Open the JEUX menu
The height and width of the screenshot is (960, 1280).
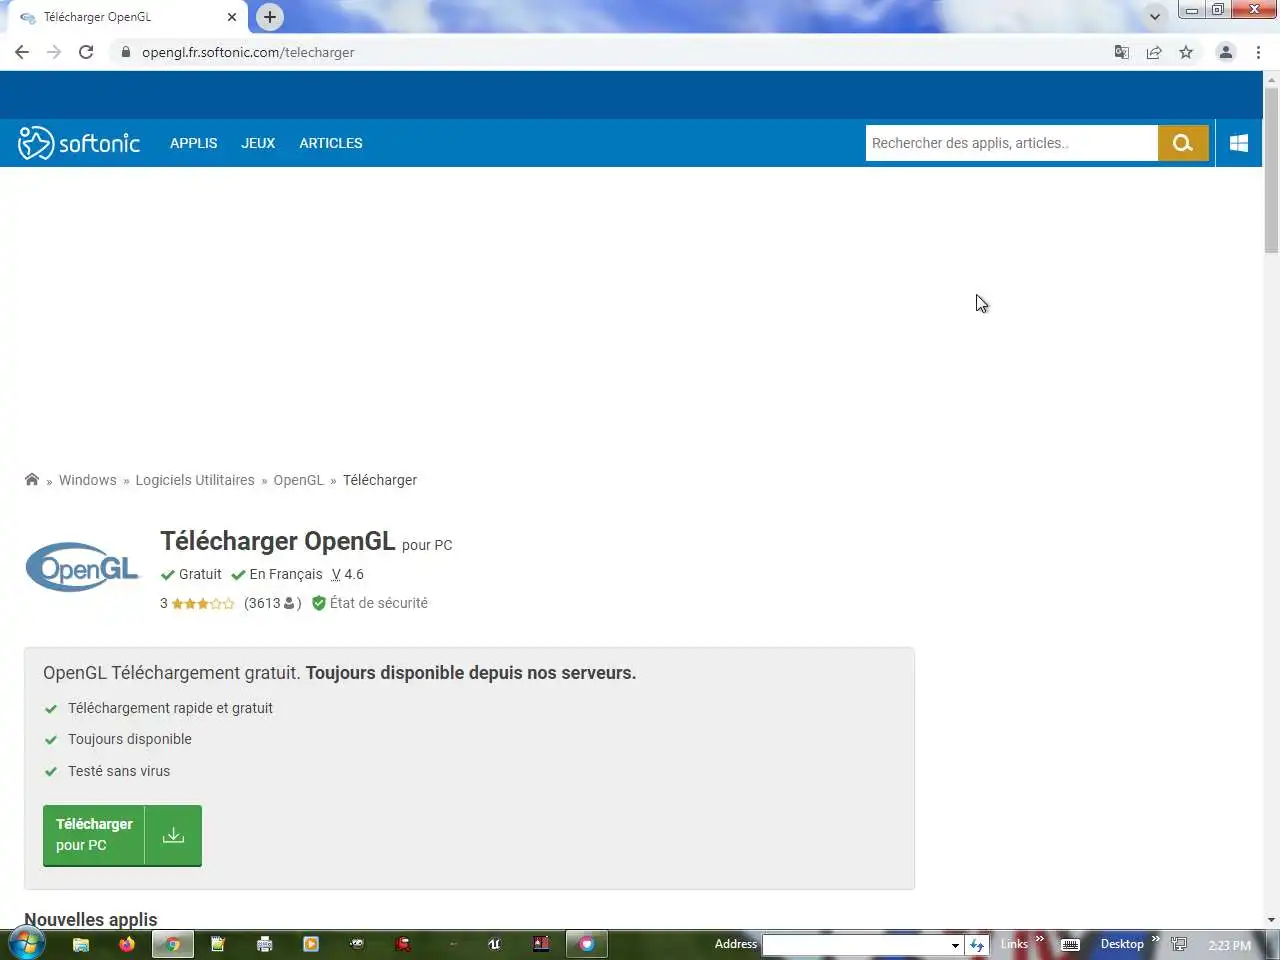point(258,143)
